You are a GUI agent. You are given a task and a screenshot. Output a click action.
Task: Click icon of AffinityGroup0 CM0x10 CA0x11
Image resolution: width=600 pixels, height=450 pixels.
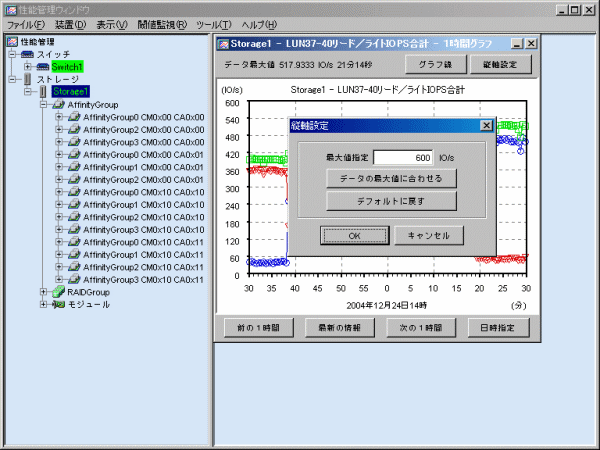pos(74,242)
